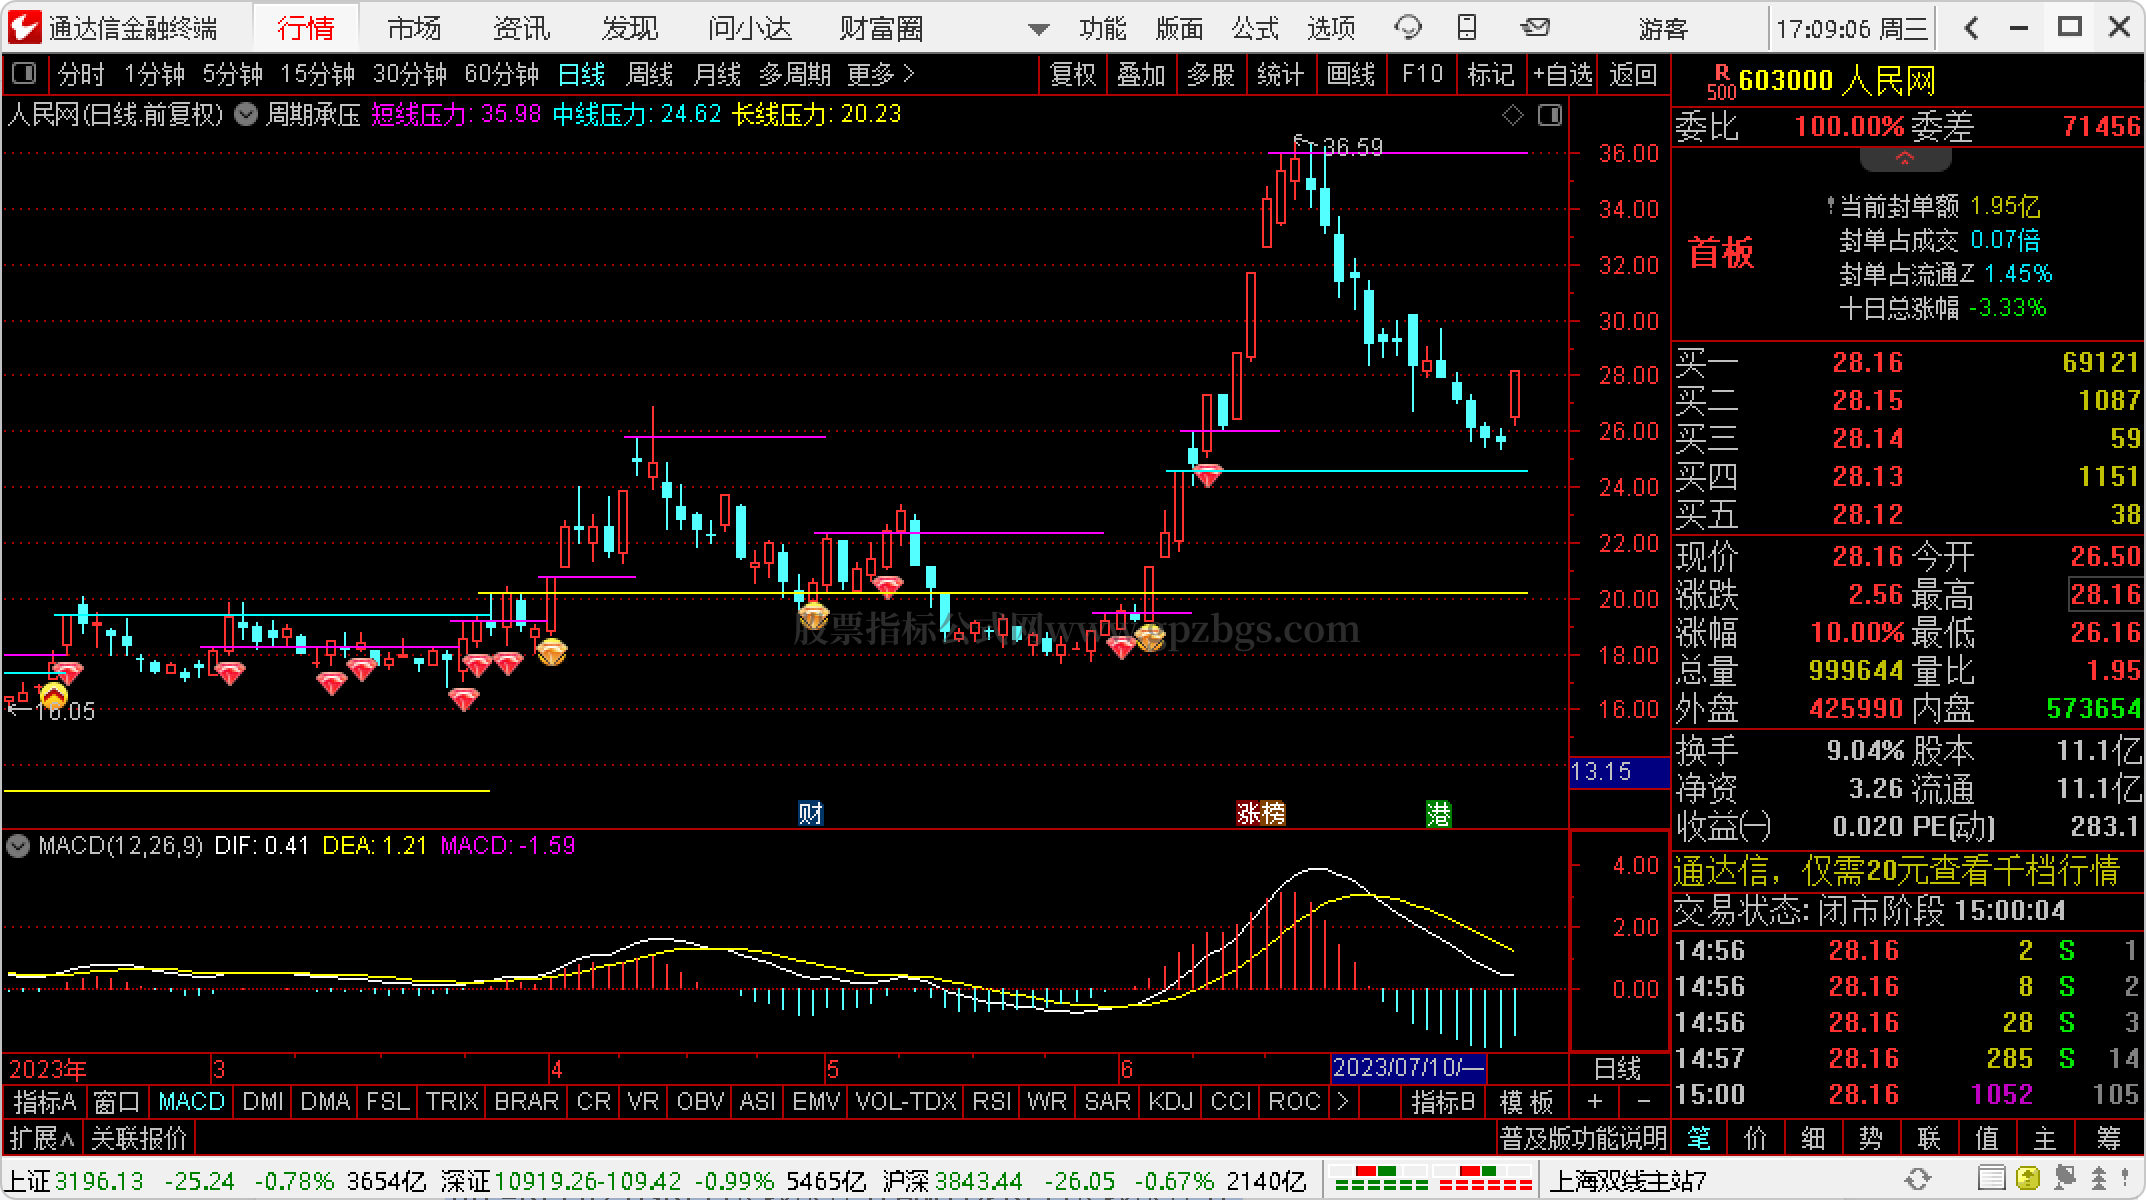Viewport: 2146px width, 1200px height.
Task: Select the RSI indicator tab
Action: coord(991,1102)
